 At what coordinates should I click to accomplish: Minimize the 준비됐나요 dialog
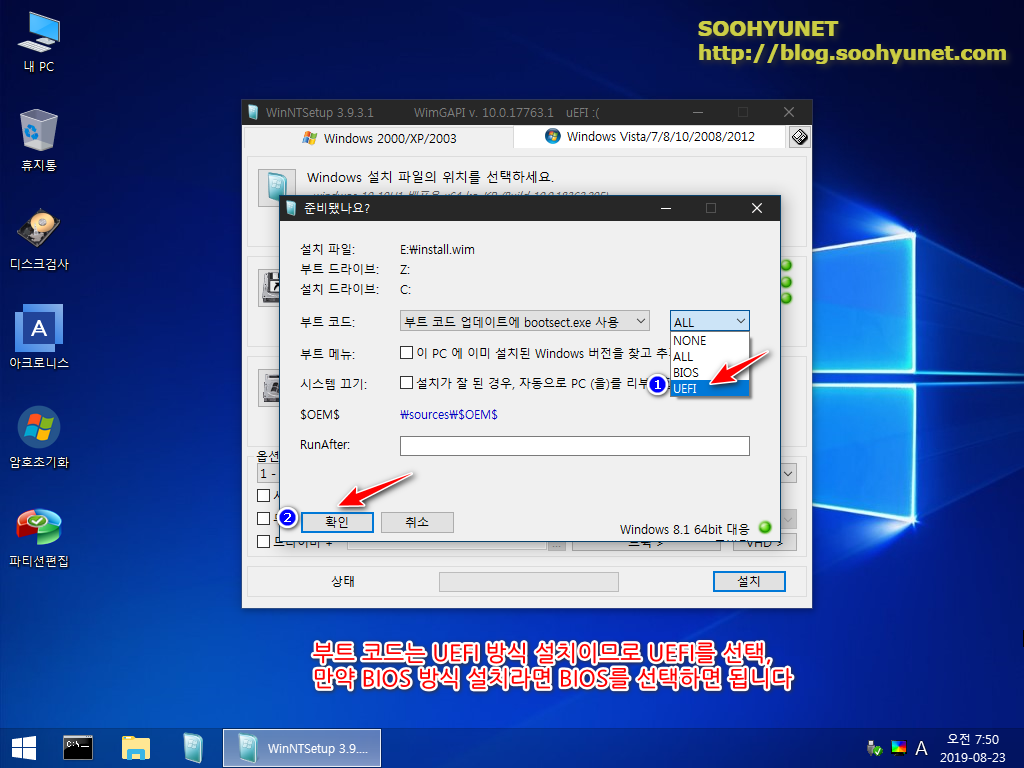[666, 208]
